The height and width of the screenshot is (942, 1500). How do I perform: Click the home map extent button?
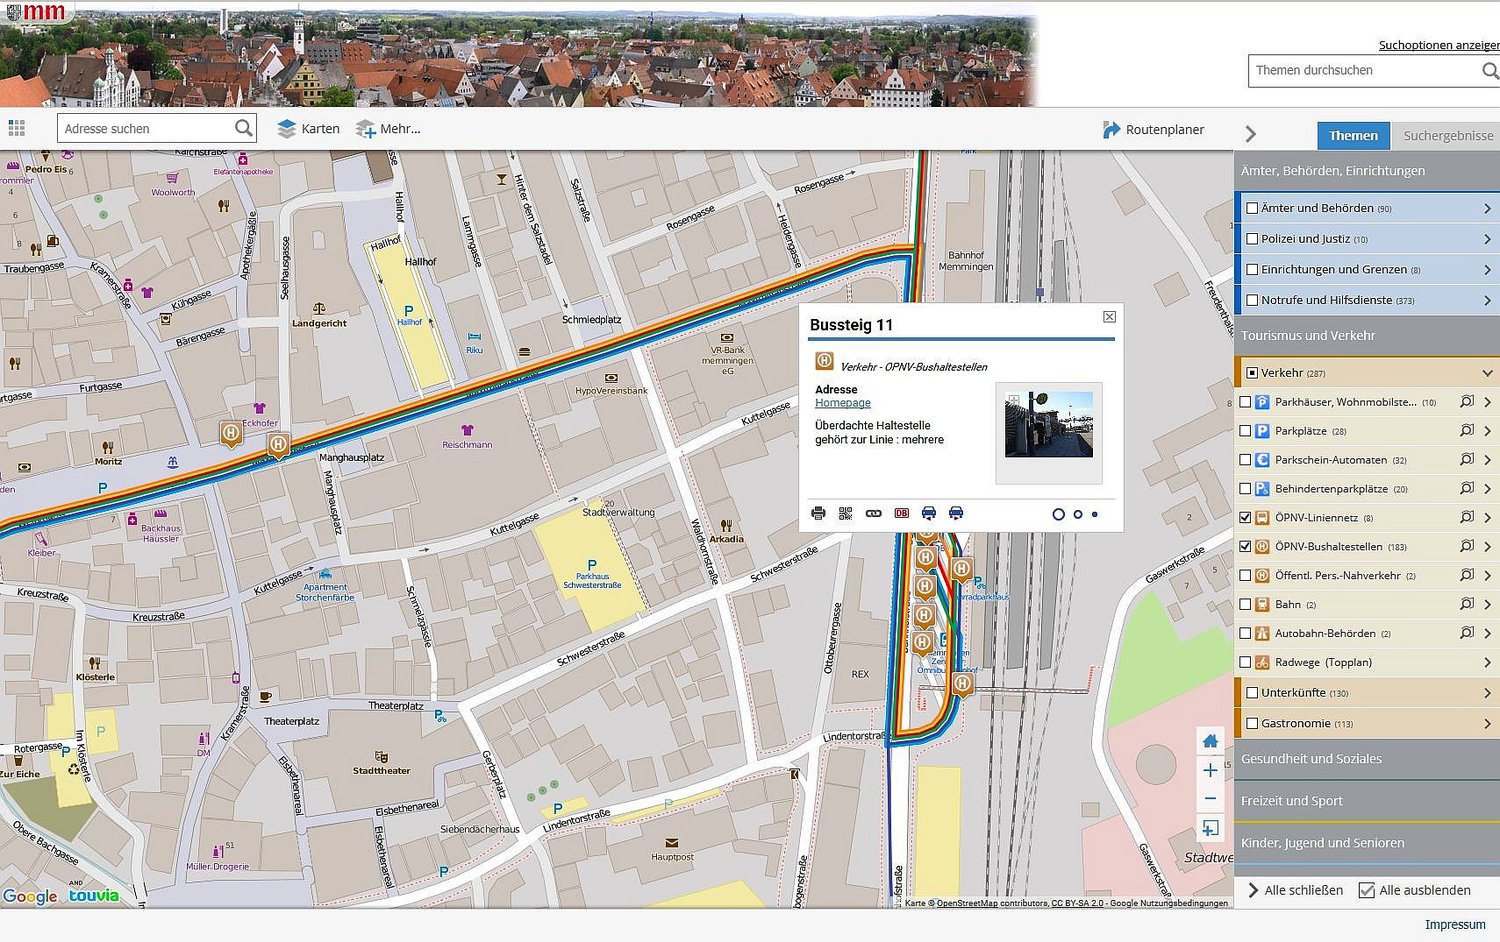tap(1210, 741)
